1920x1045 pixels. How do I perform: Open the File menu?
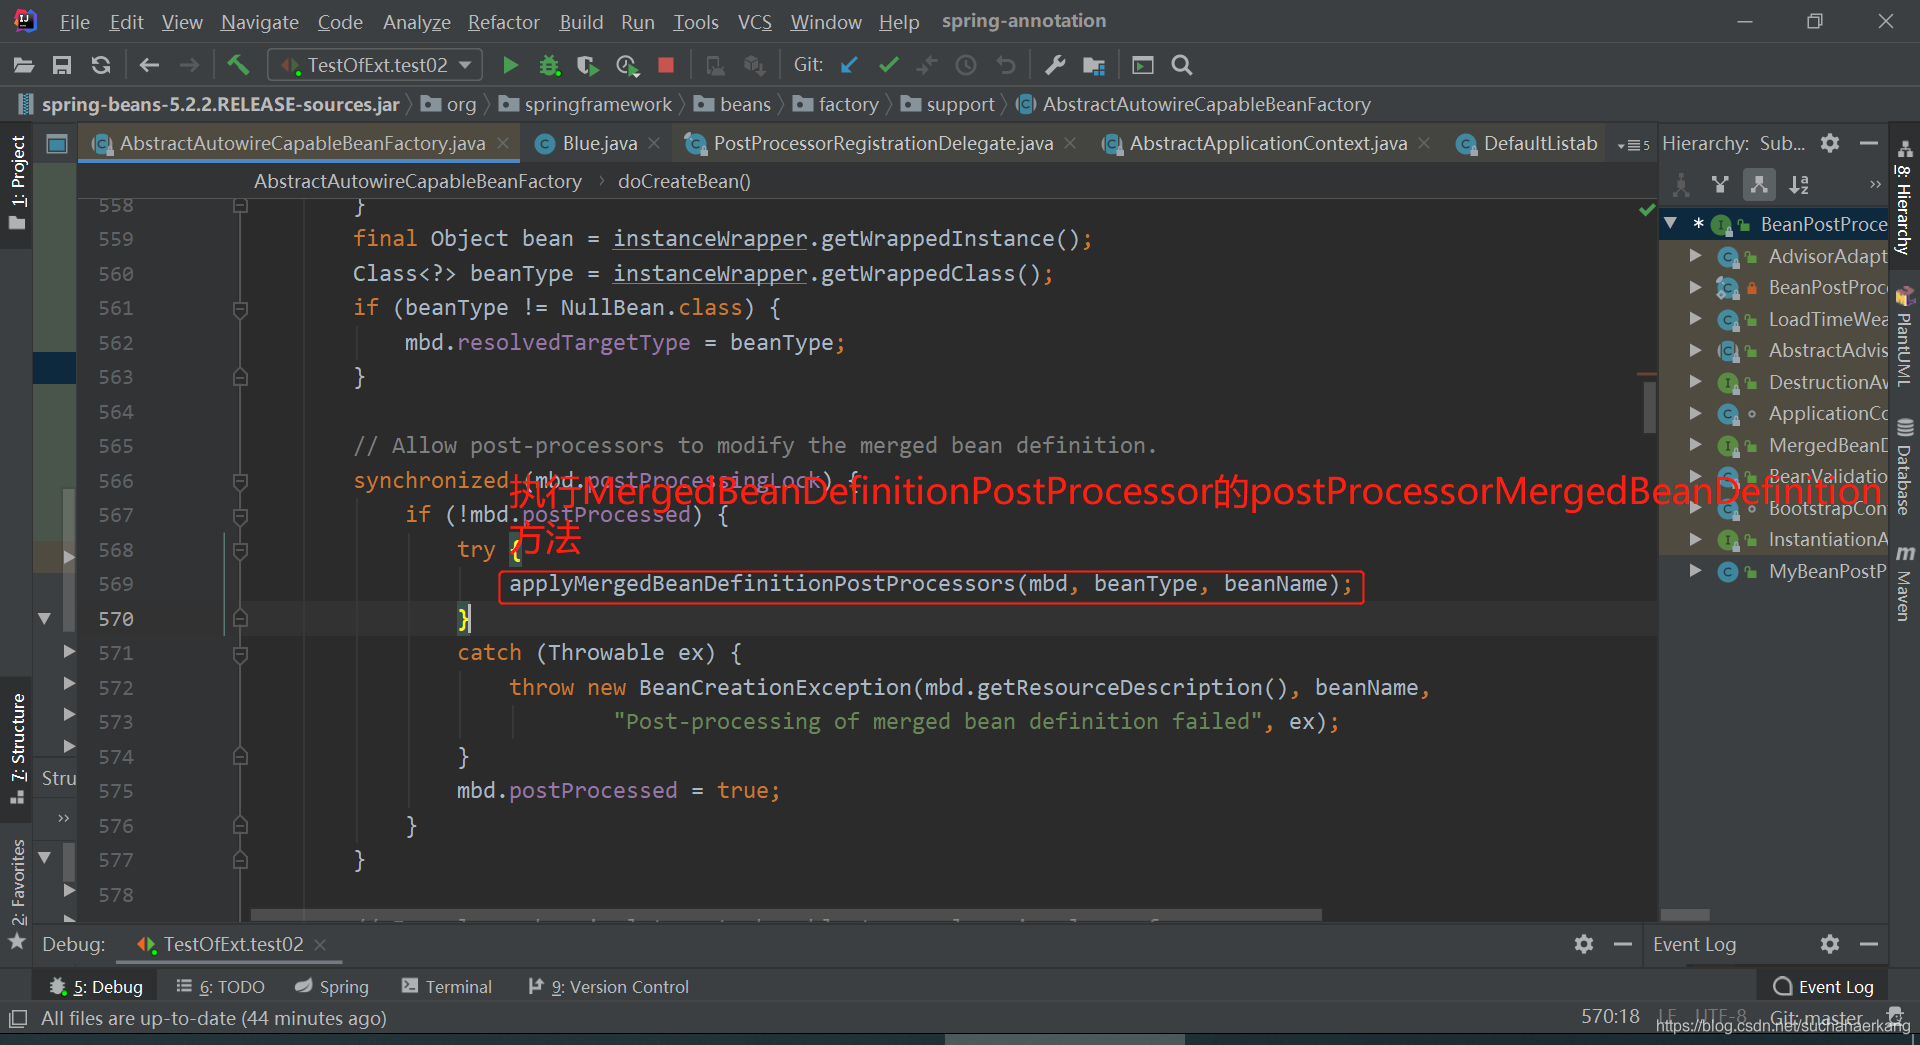click(x=74, y=21)
